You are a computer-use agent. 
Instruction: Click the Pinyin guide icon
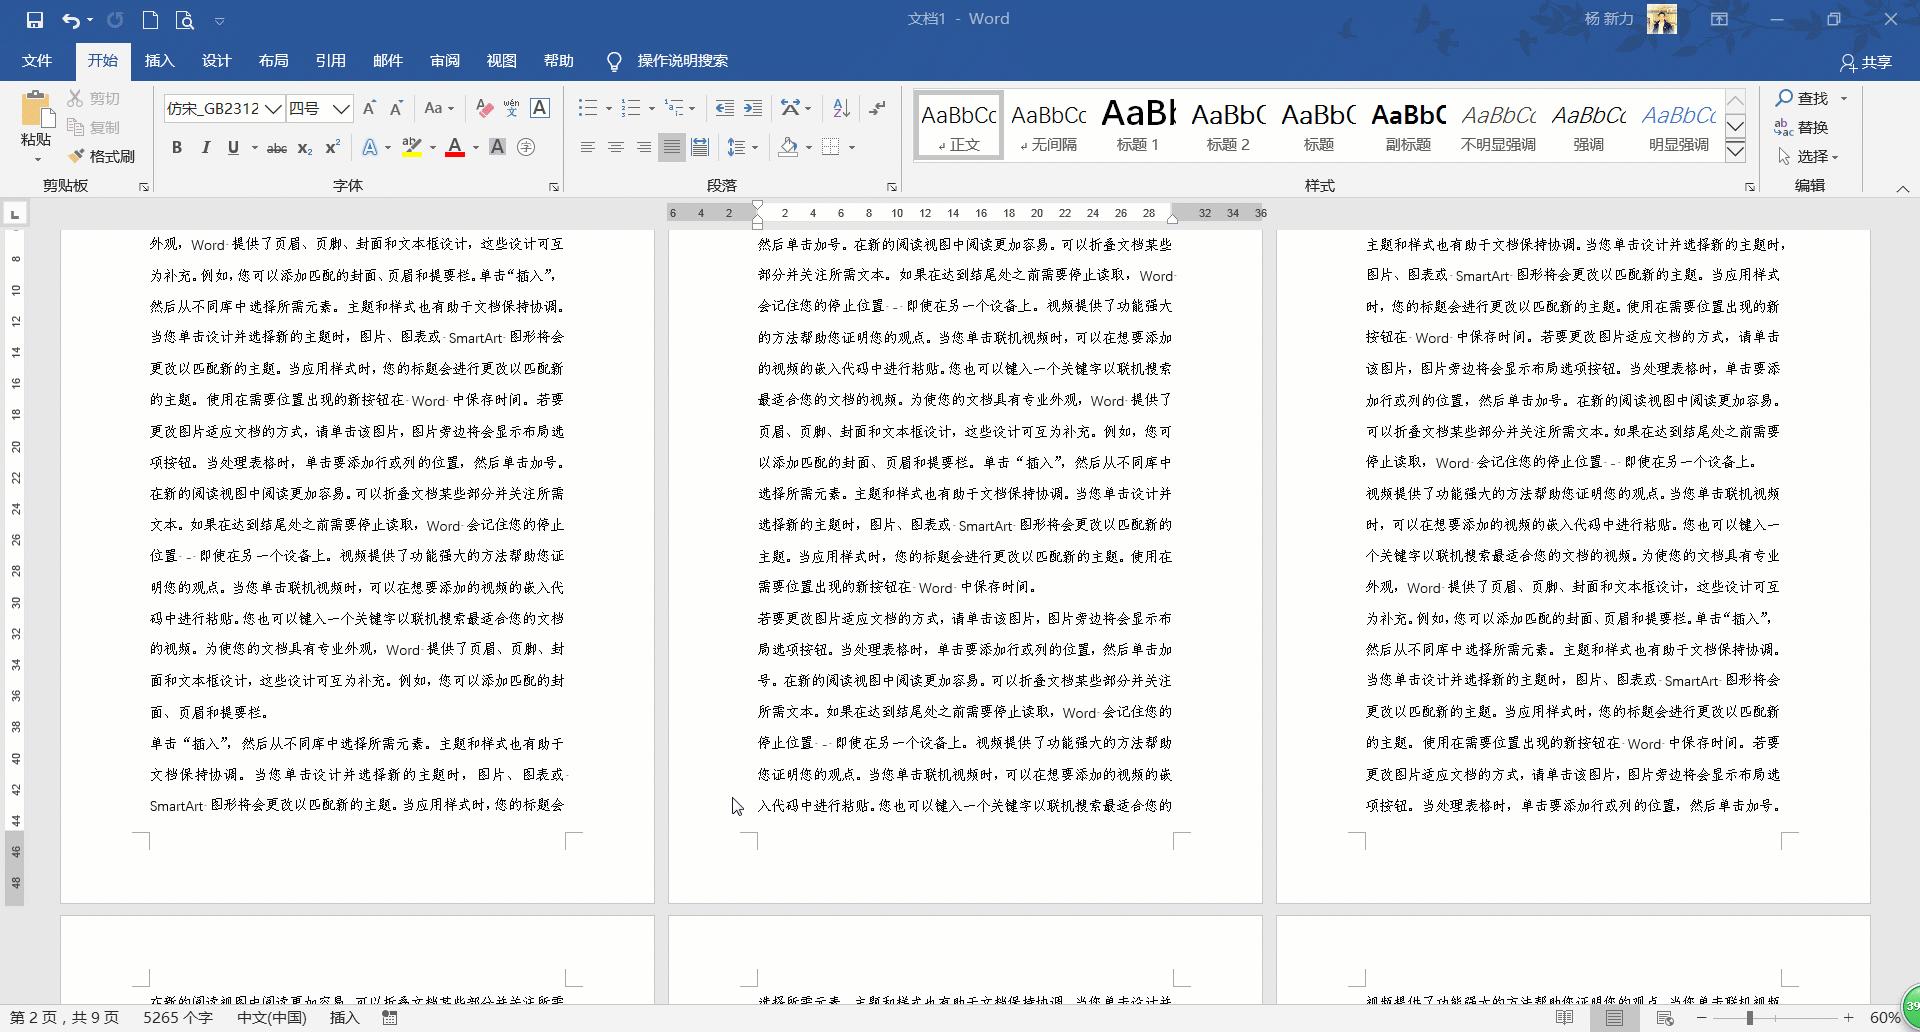click(512, 108)
